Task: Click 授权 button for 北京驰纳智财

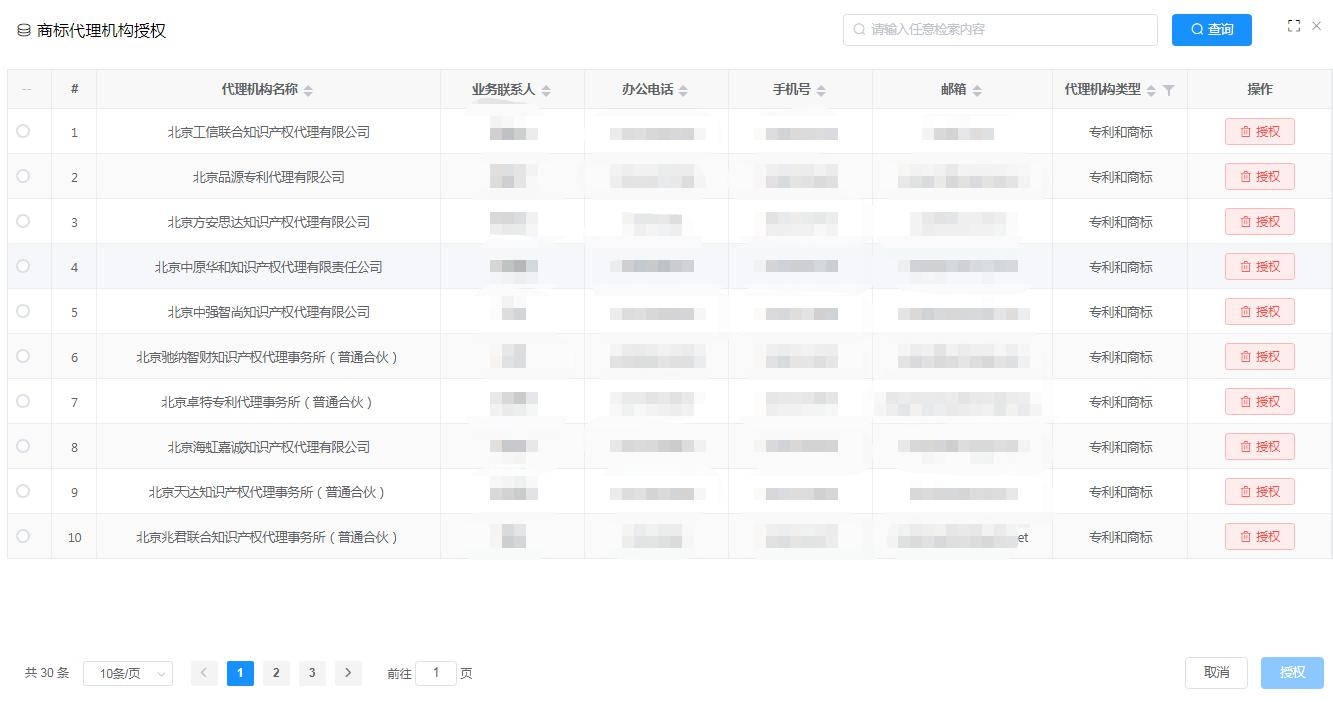Action: (x=1260, y=356)
